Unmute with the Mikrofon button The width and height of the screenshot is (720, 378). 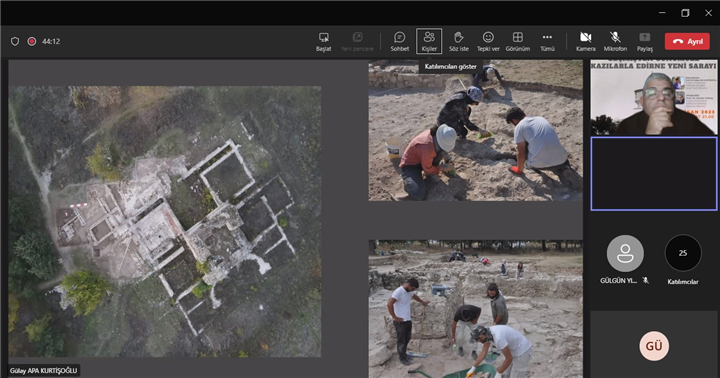tap(615, 41)
